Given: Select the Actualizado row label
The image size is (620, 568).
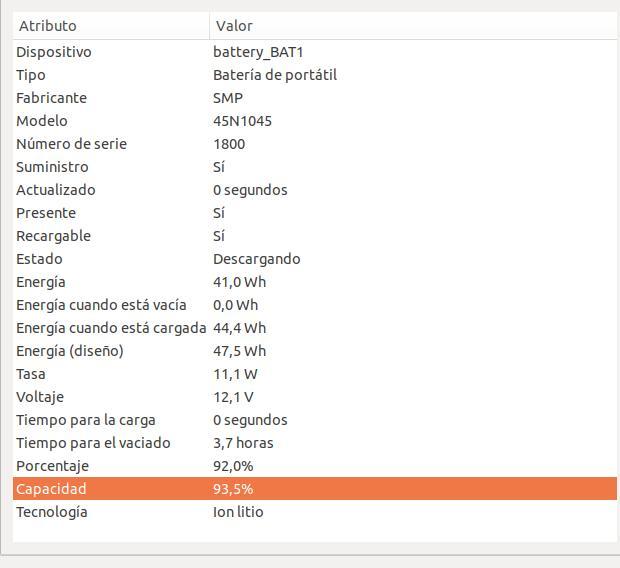Looking at the screenshot, I should tap(56, 190).
